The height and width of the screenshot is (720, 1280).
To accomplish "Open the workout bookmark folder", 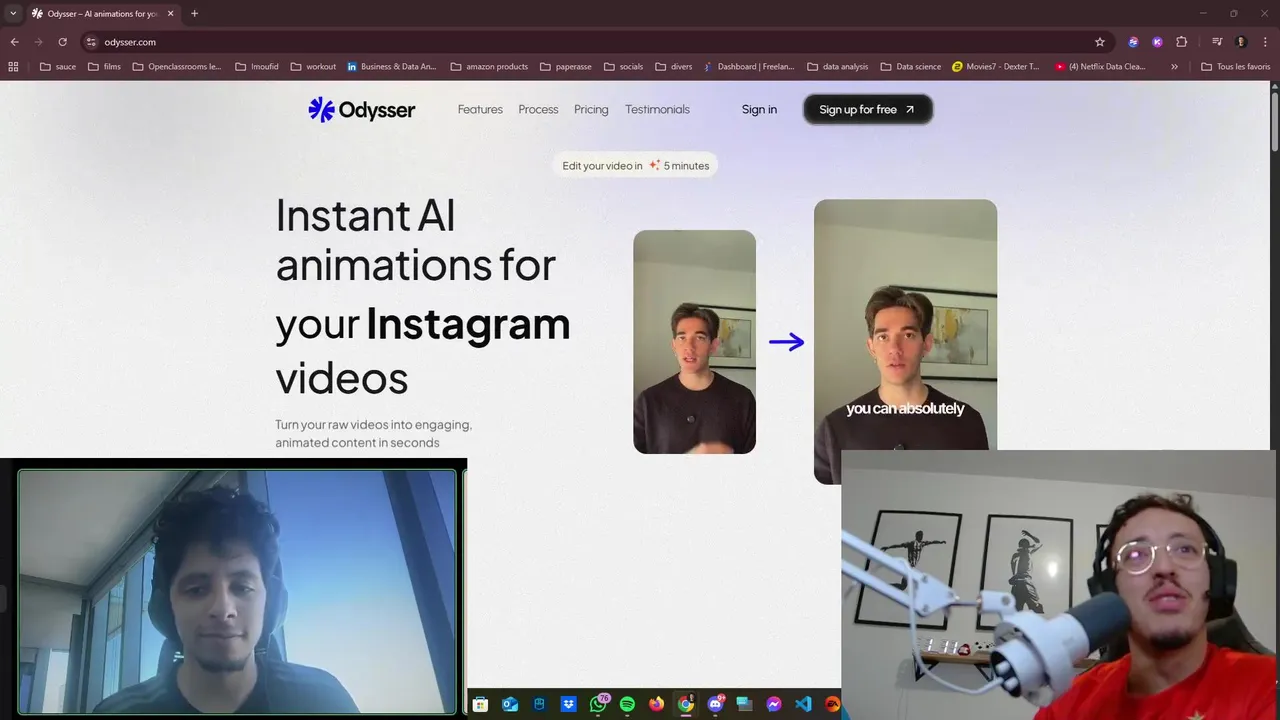I will (313, 67).
